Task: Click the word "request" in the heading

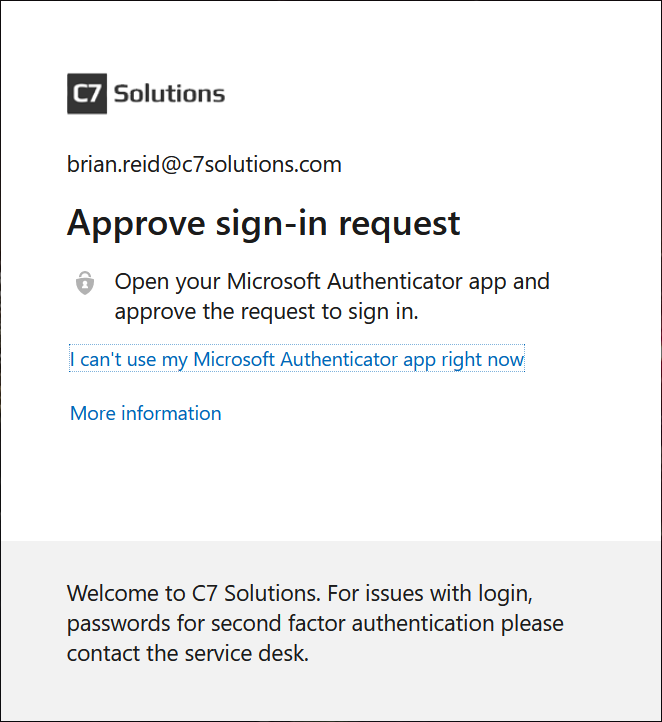Action: (400, 225)
